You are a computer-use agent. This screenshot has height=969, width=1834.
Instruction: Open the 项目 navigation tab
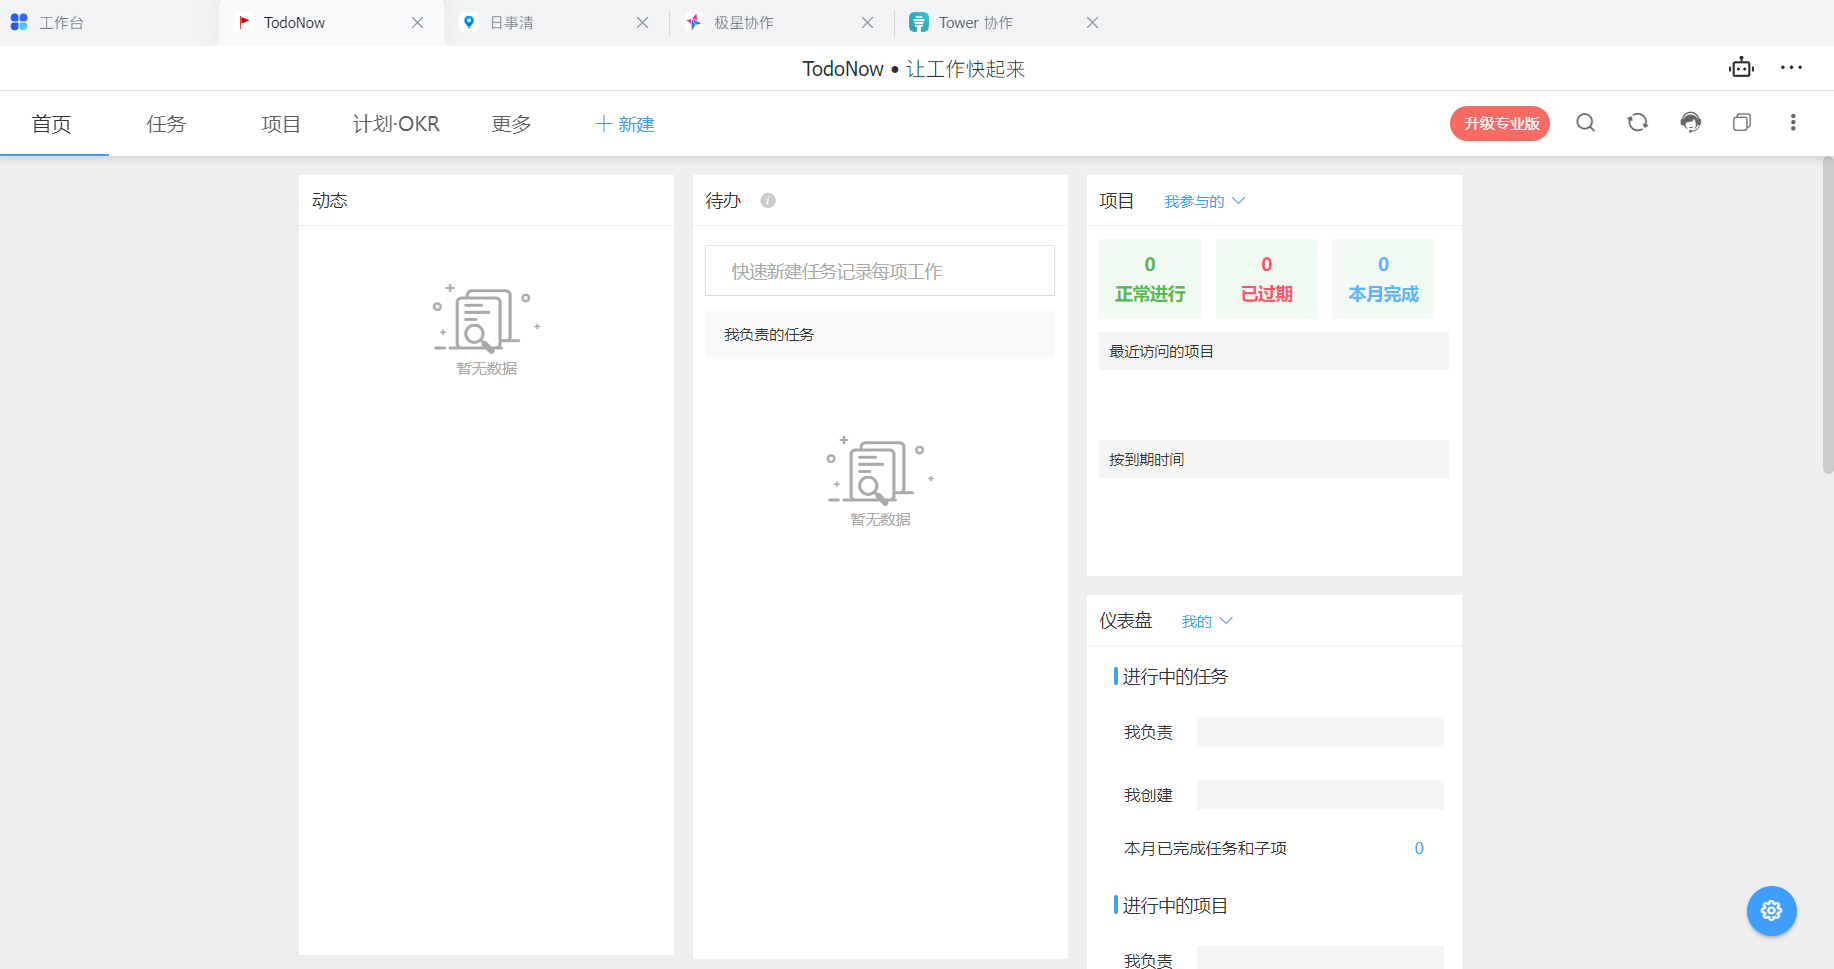pyautogui.click(x=281, y=124)
